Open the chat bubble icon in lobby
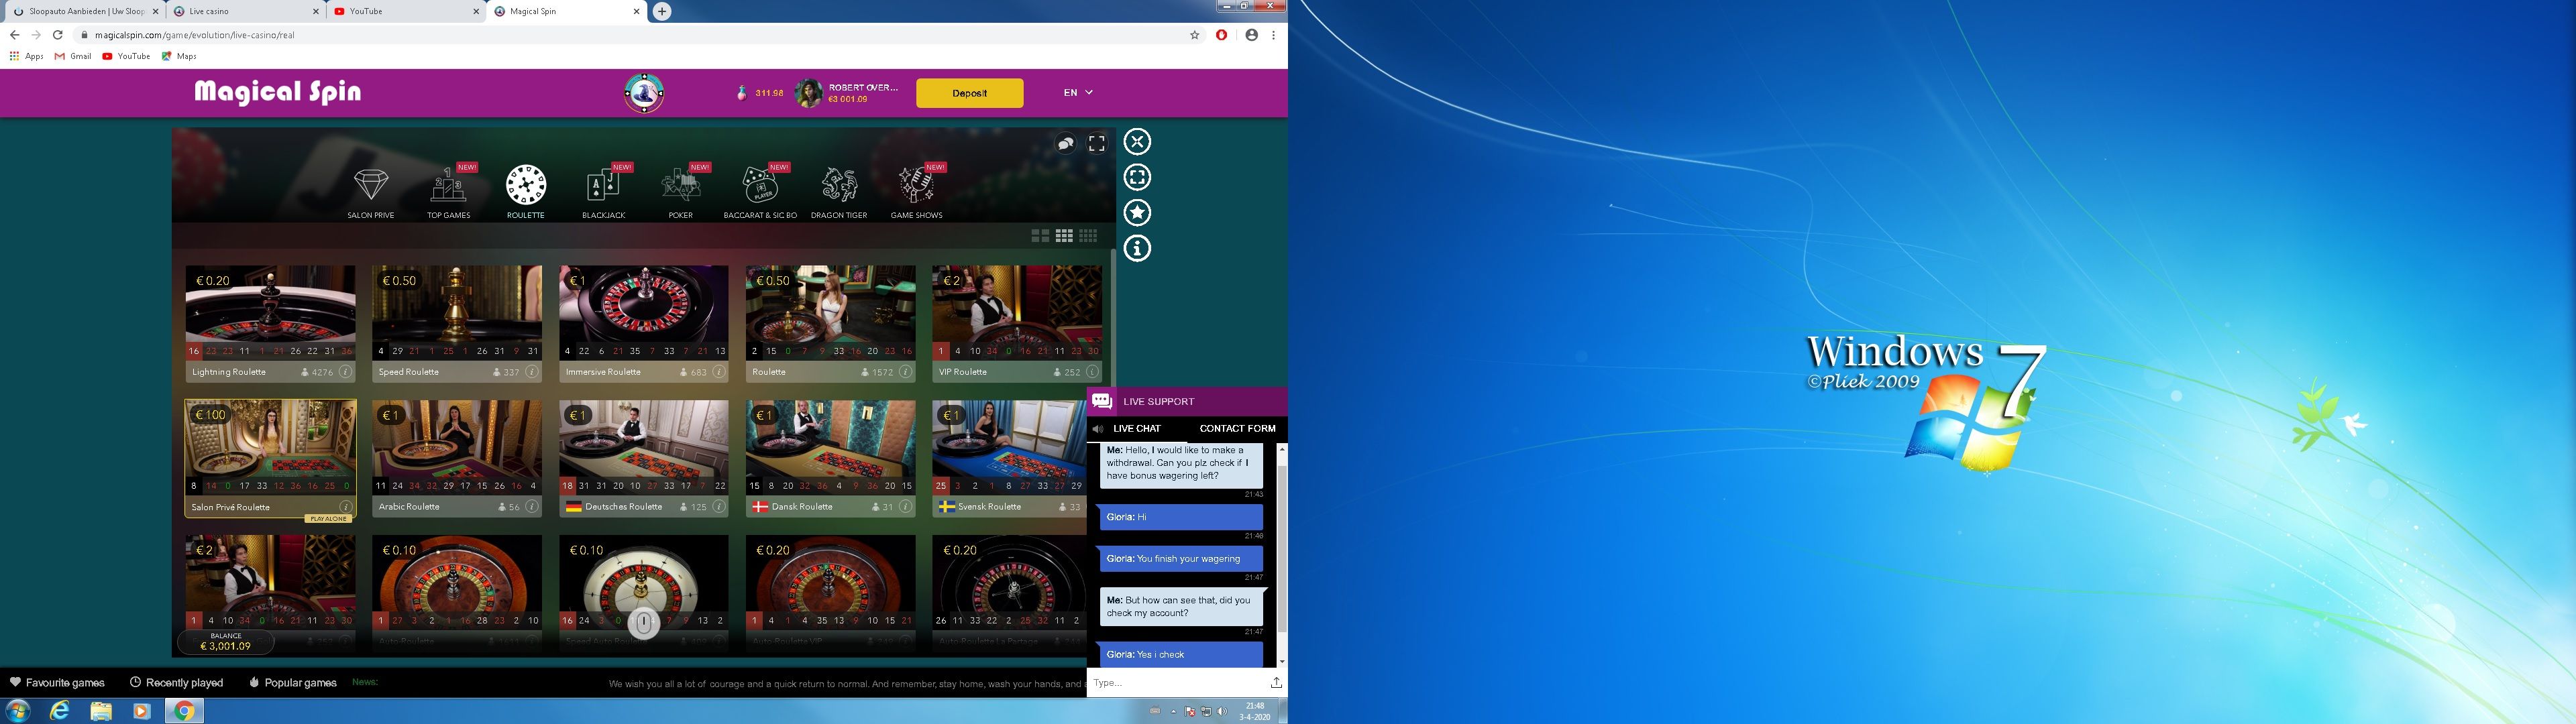Viewport: 2576px width, 724px height. pyautogui.click(x=1066, y=144)
